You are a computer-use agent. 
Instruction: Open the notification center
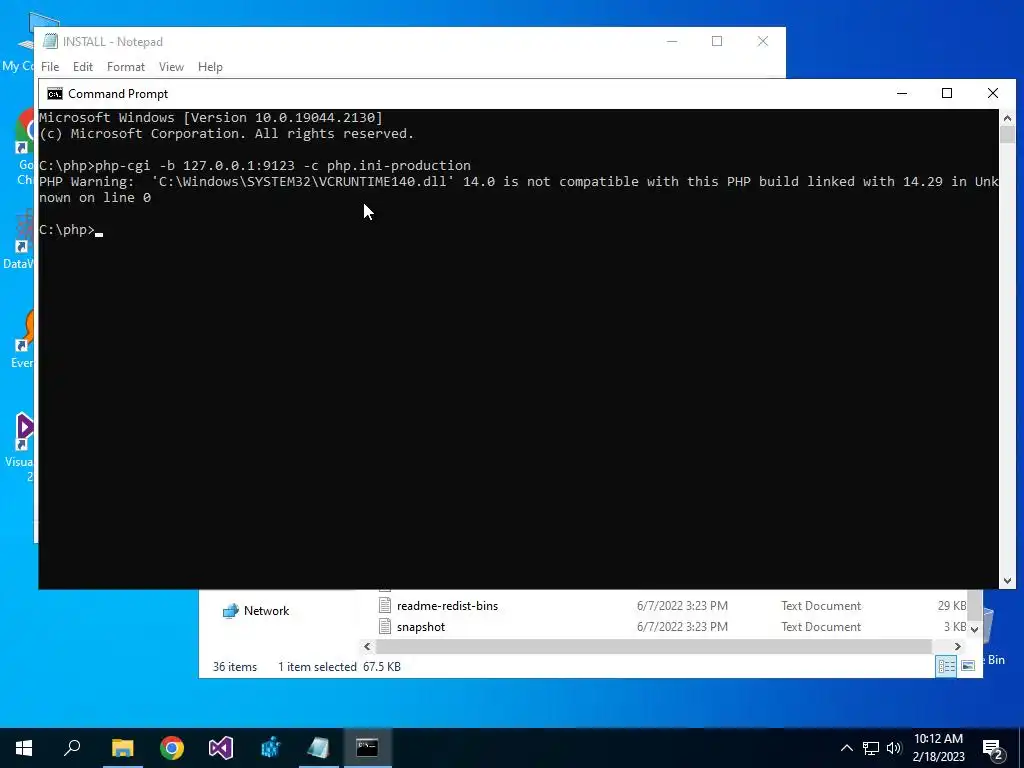[993, 748]
